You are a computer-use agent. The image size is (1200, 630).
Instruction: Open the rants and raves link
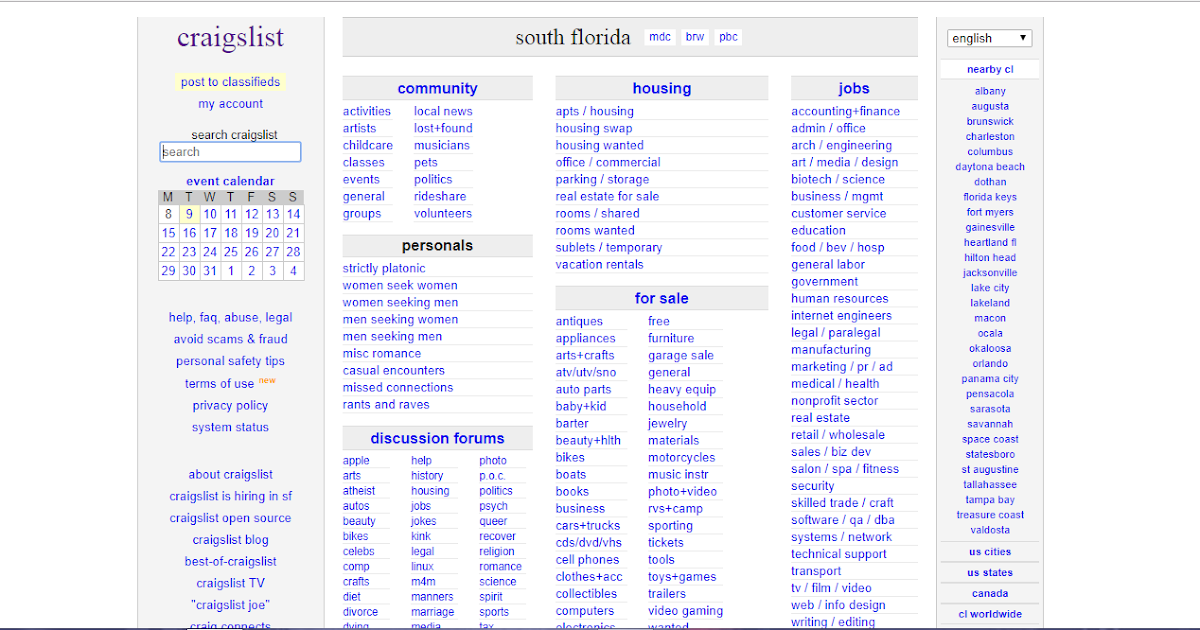tap(386, 405)
